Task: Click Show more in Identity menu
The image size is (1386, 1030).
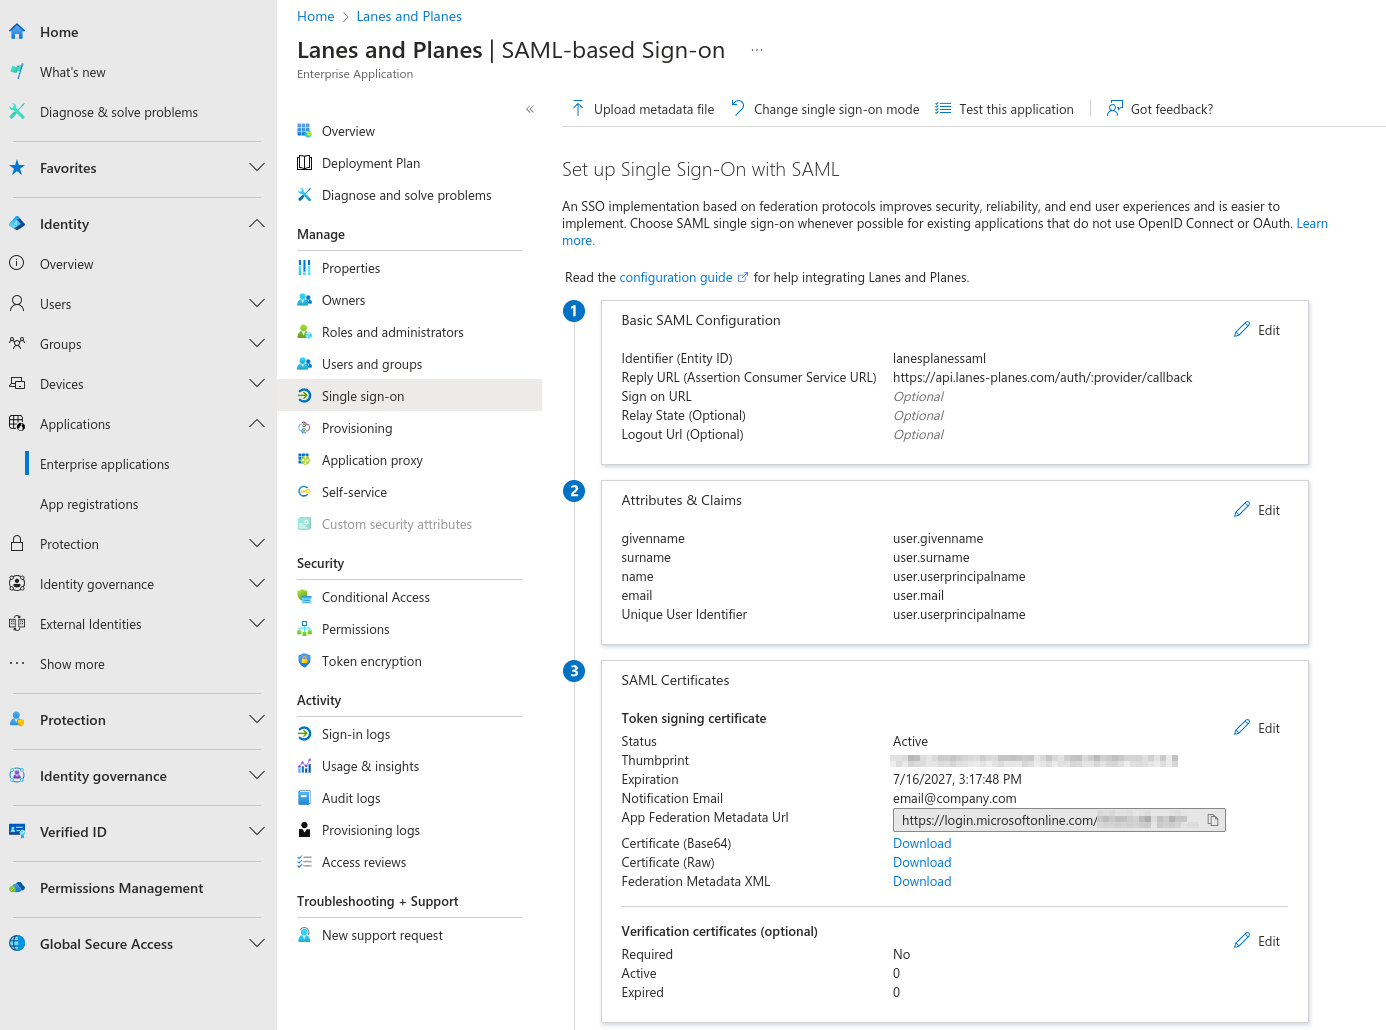Action: [72, 664]
